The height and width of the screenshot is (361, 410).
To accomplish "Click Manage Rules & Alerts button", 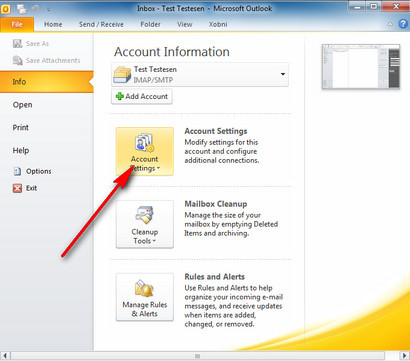I will 145,297.
